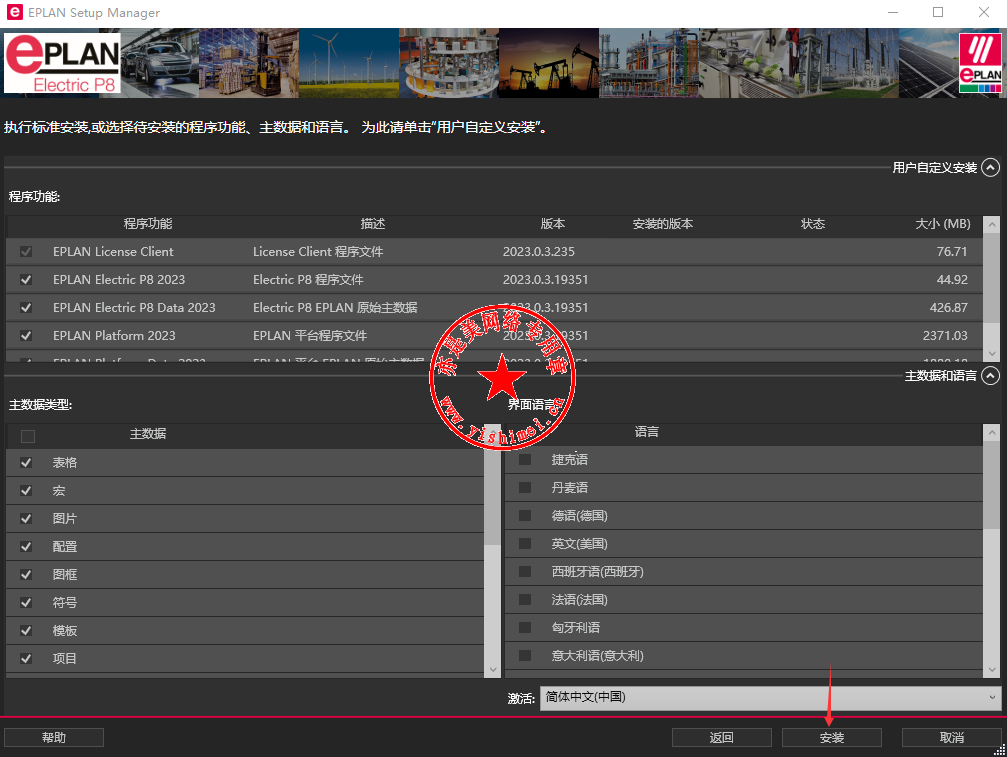1007x757 pixels.
Task: Uncheck the 图框 master data checkbox
Action: 26,575
